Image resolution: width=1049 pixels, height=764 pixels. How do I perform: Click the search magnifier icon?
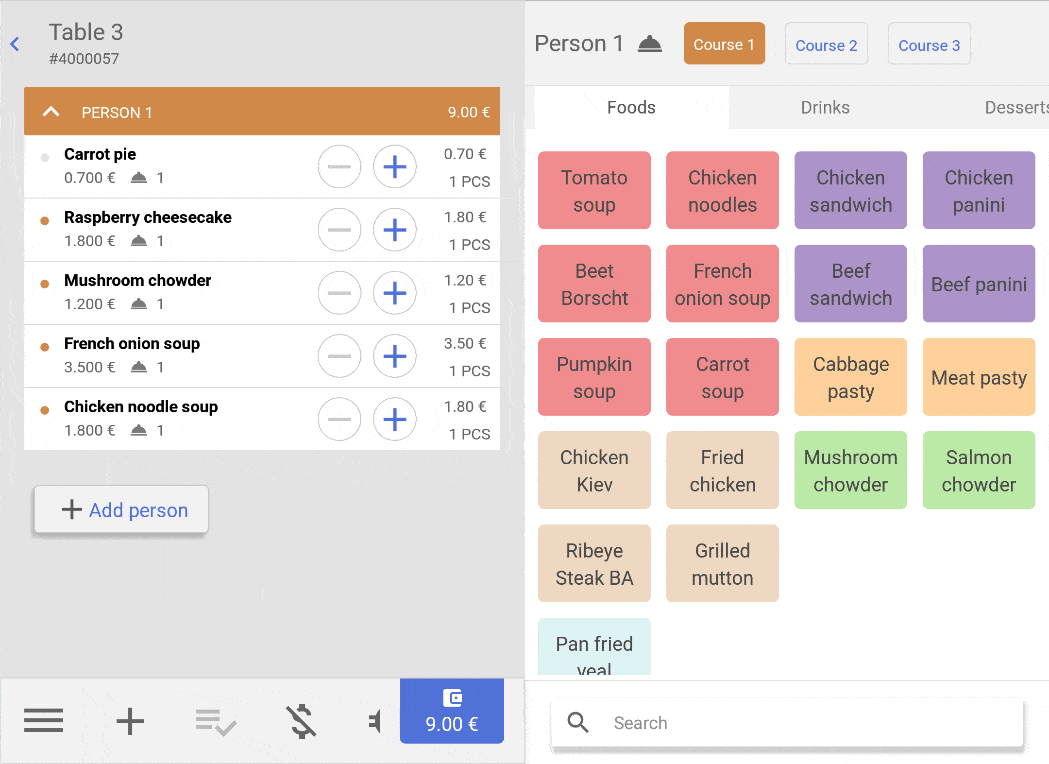578,723
